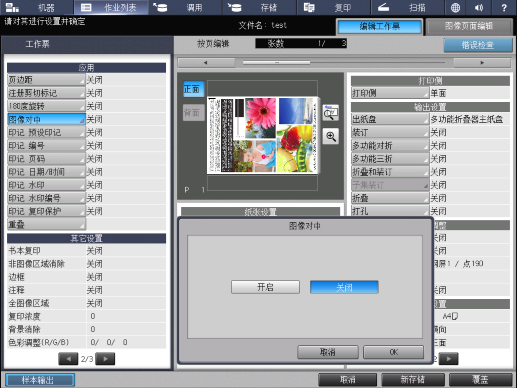Open the 印记 水印 setting

[x=46, y=185]
